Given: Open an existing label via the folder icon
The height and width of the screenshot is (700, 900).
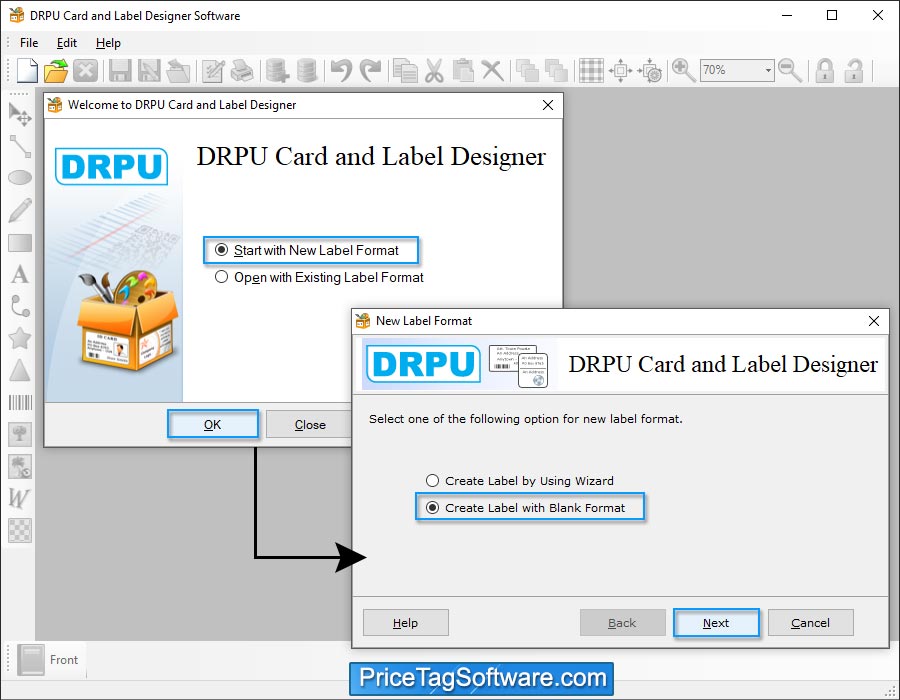Looking at the screenshot, I should tap(56, 71).
